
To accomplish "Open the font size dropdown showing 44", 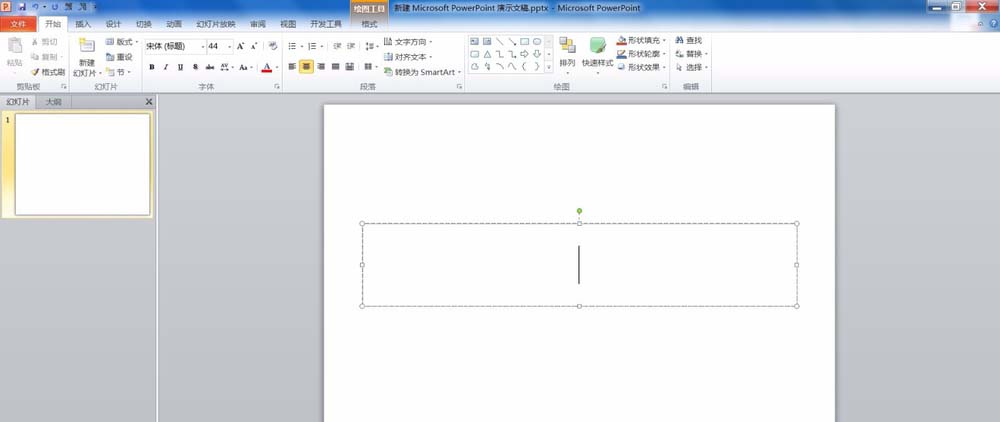I will coord(229,47).
